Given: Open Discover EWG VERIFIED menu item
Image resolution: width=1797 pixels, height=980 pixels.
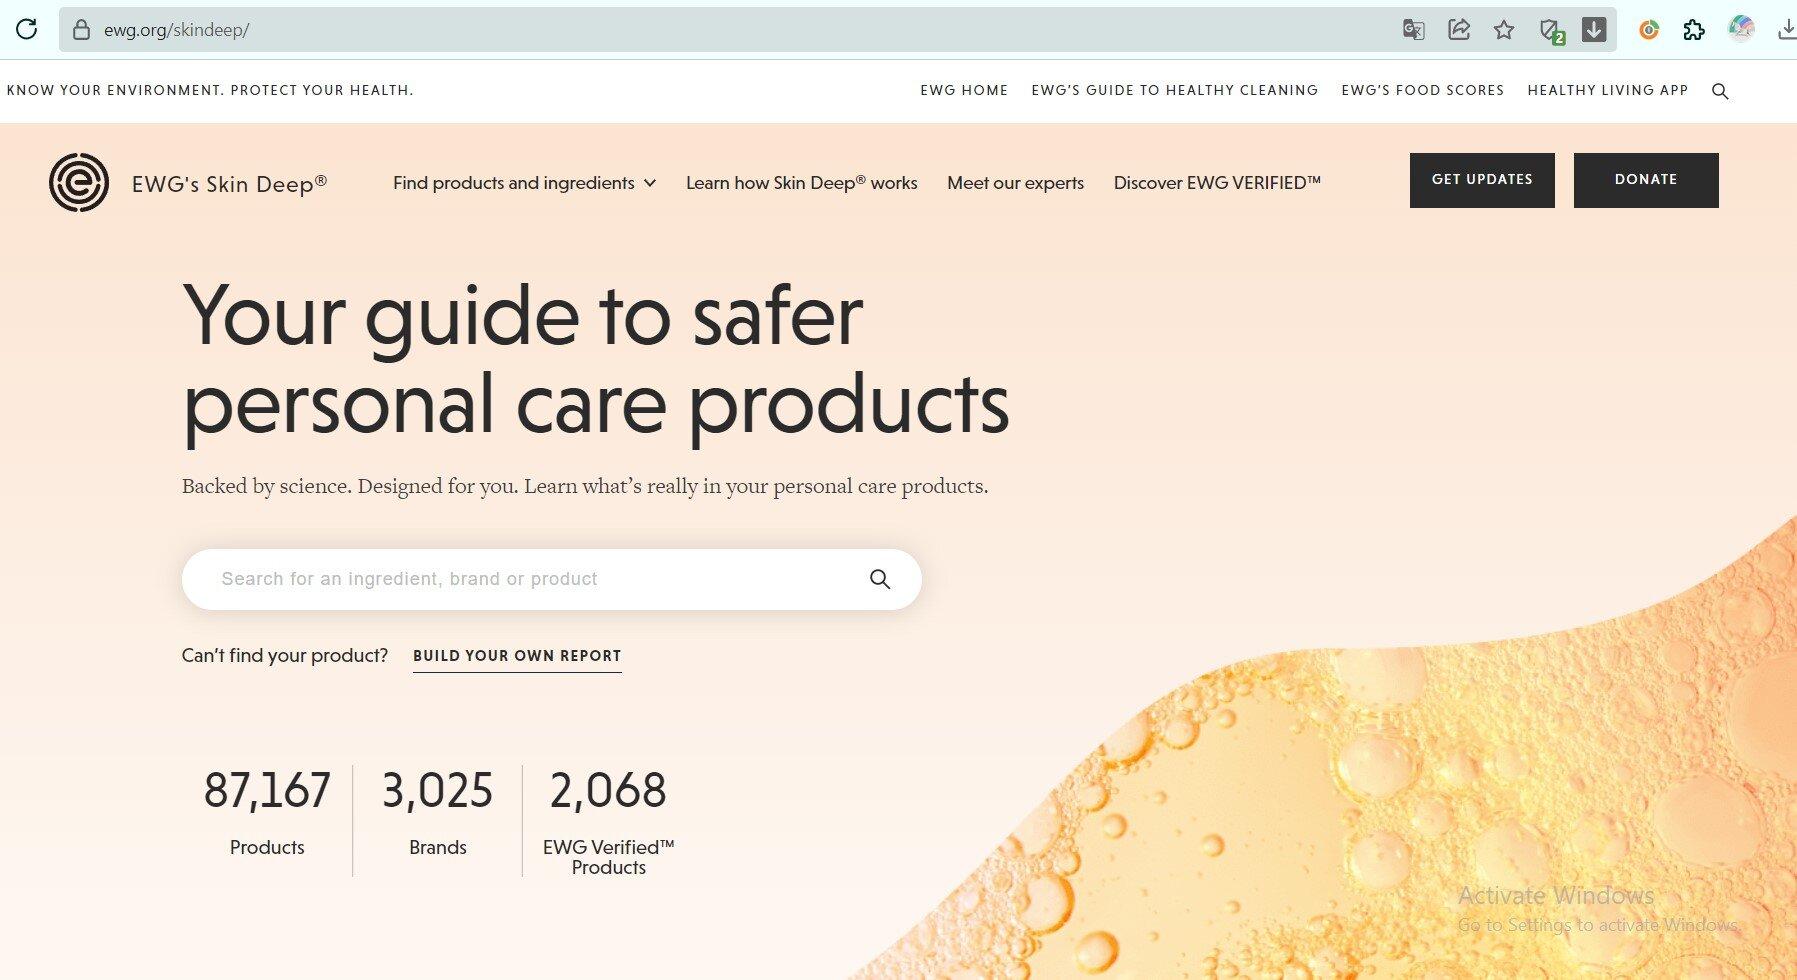Looking at the screenshot, I should coord(1217,183).
